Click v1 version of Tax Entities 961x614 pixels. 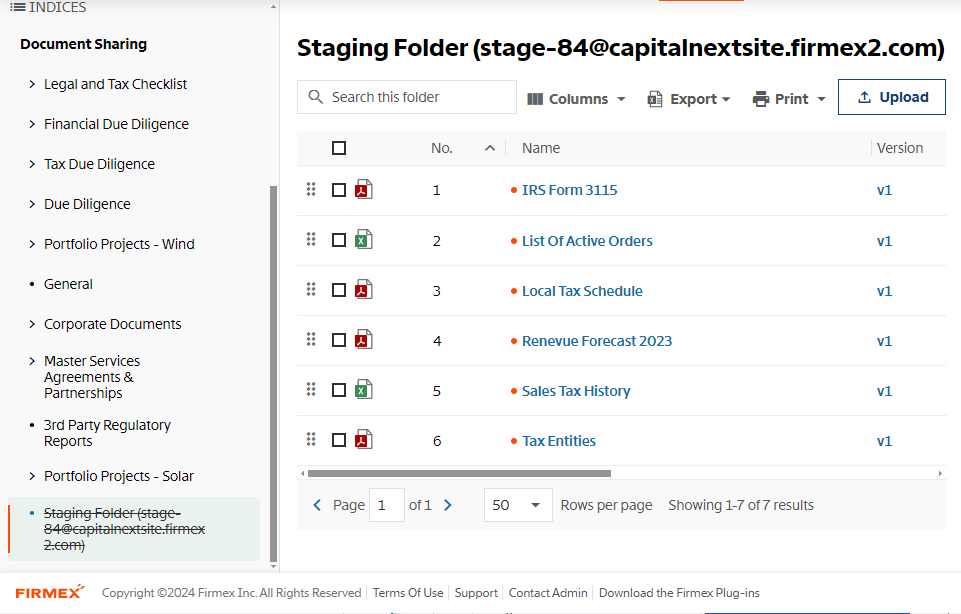tap(884, 441)
